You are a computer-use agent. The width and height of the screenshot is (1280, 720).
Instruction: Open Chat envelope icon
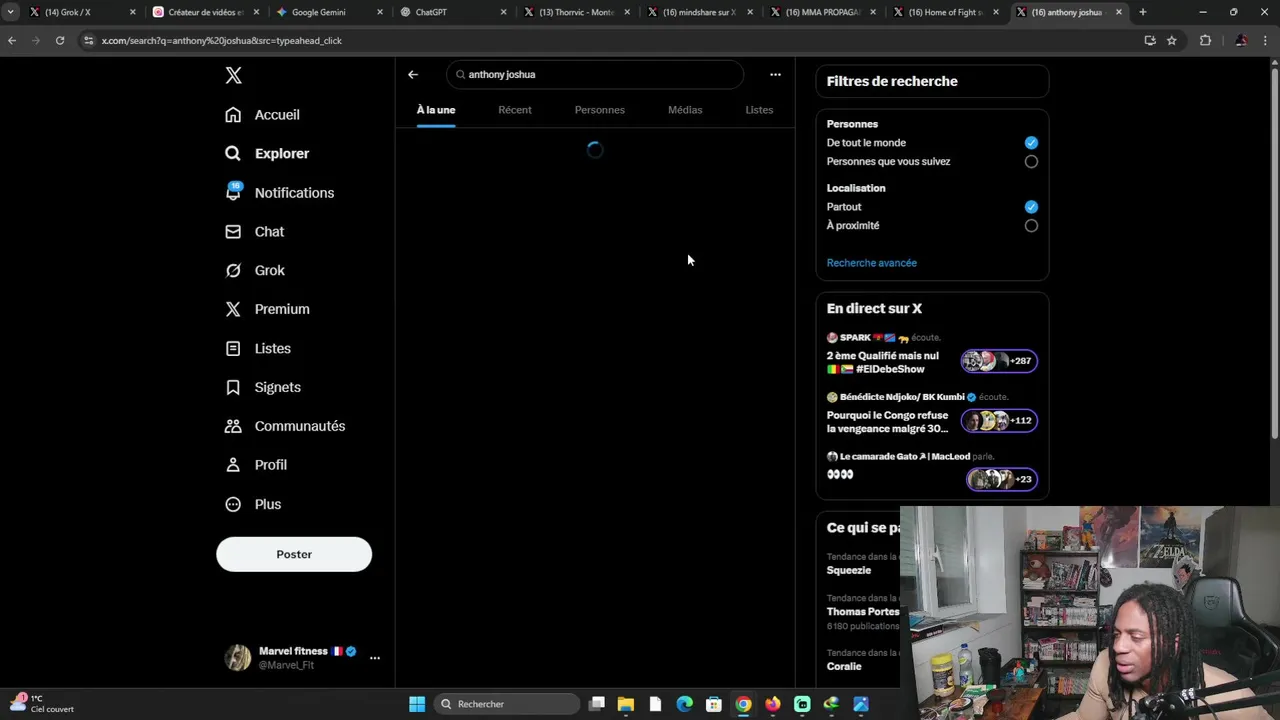233,232
